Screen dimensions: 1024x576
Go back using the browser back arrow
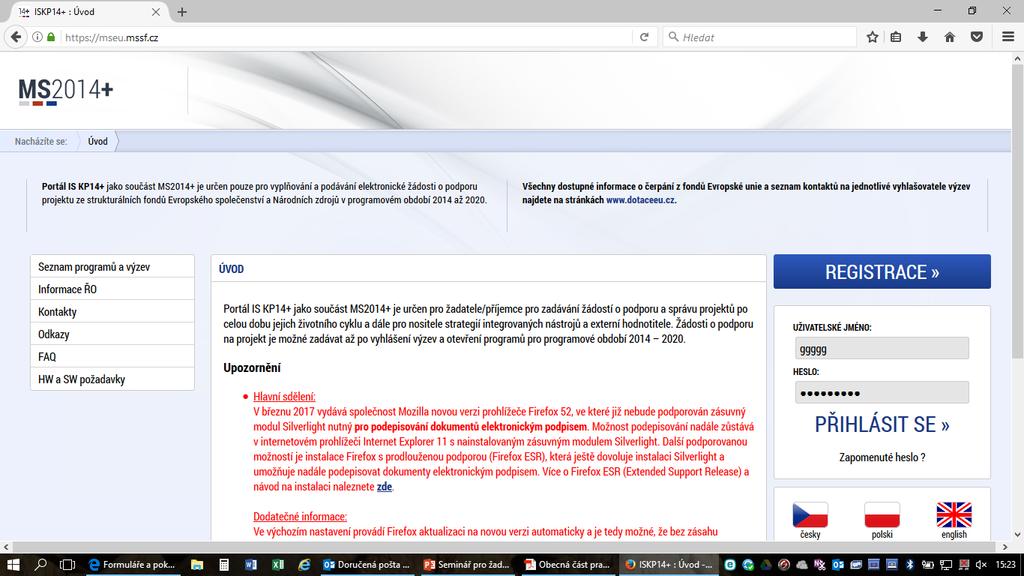[x=16, y=37]
